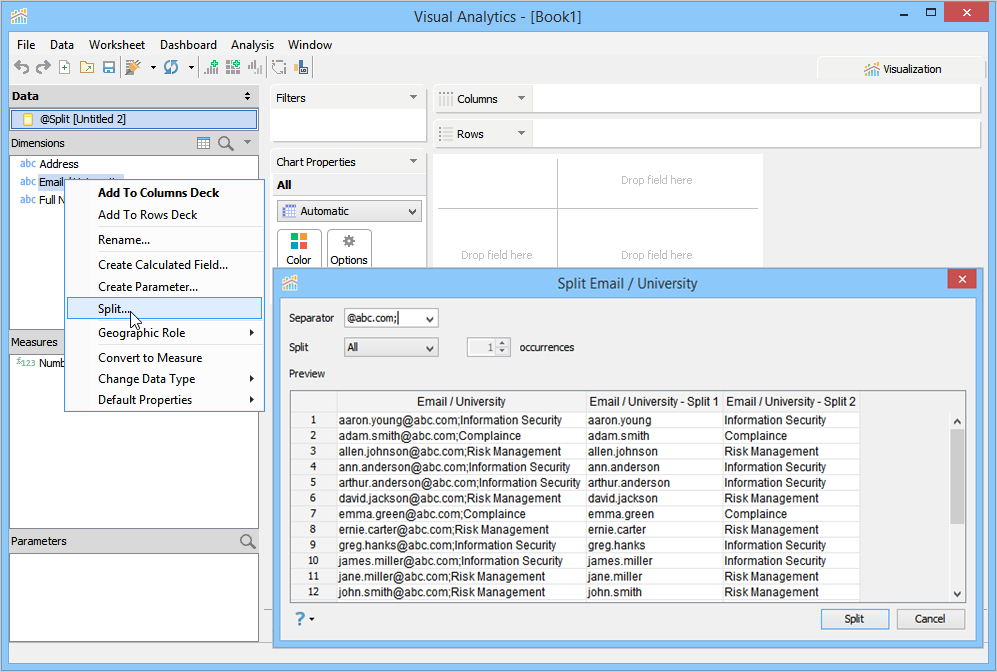Open the refresh dropdown arrow in toolbar
This screenshot has height=672, width=997.
pos(191,67)
